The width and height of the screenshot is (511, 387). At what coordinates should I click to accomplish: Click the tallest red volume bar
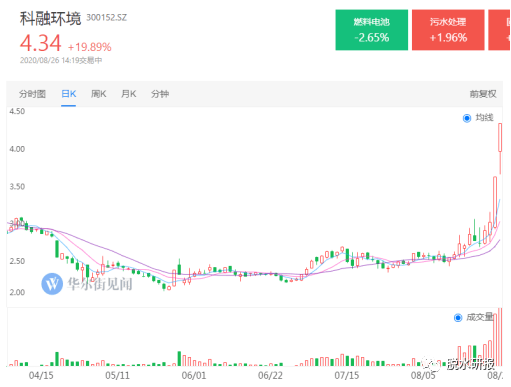[500, 337]
